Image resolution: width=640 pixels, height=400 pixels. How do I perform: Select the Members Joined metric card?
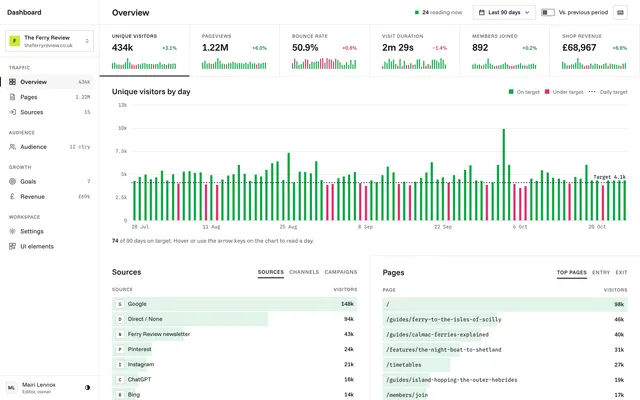(x=504, y=50)
